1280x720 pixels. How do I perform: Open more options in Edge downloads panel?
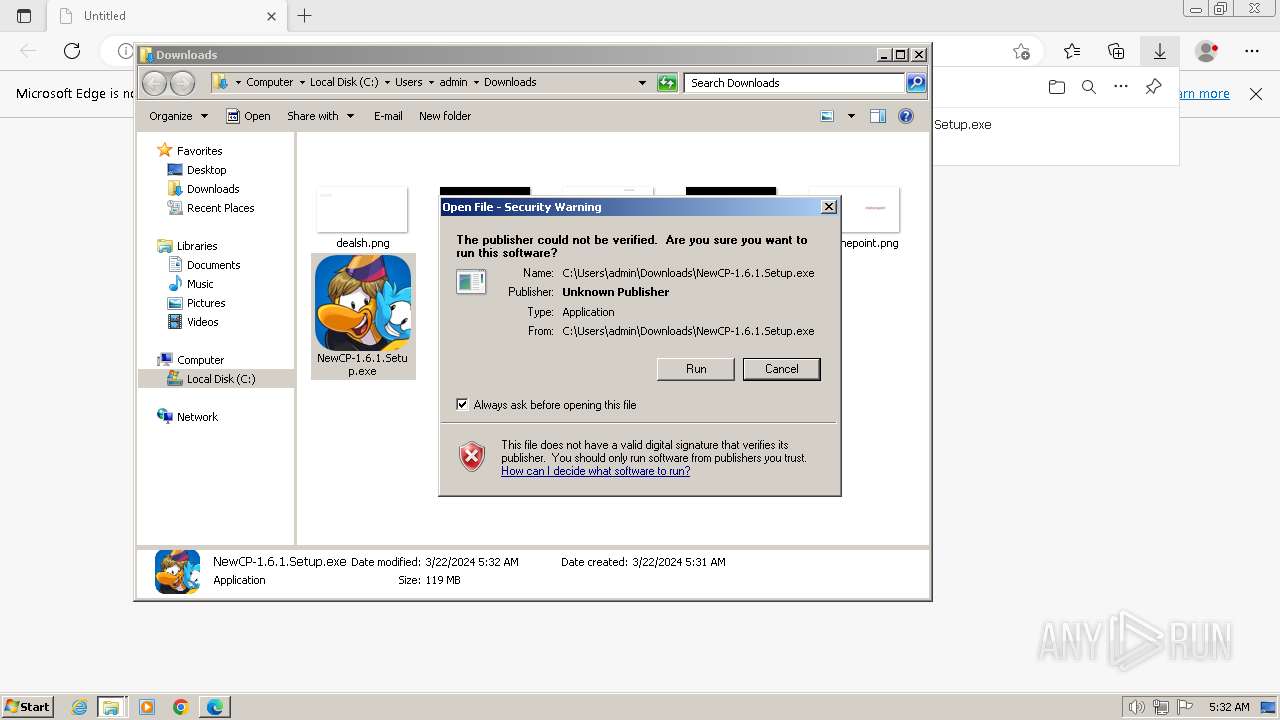[1121, 87]
